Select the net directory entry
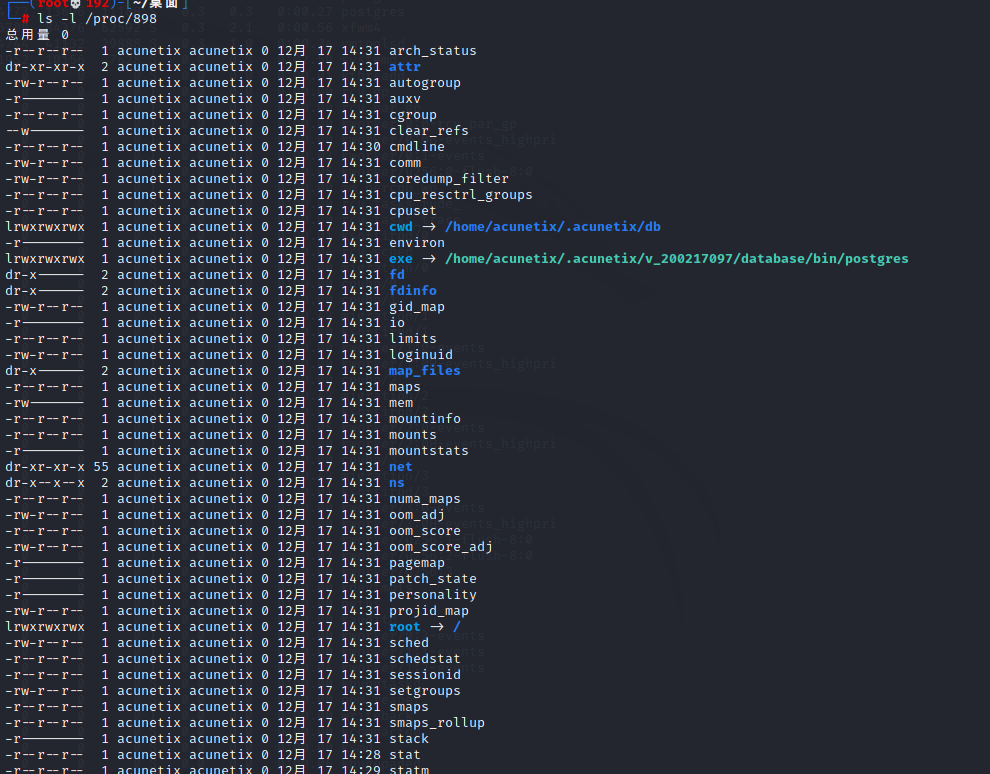990x774 pixels. tap(400, 467)
